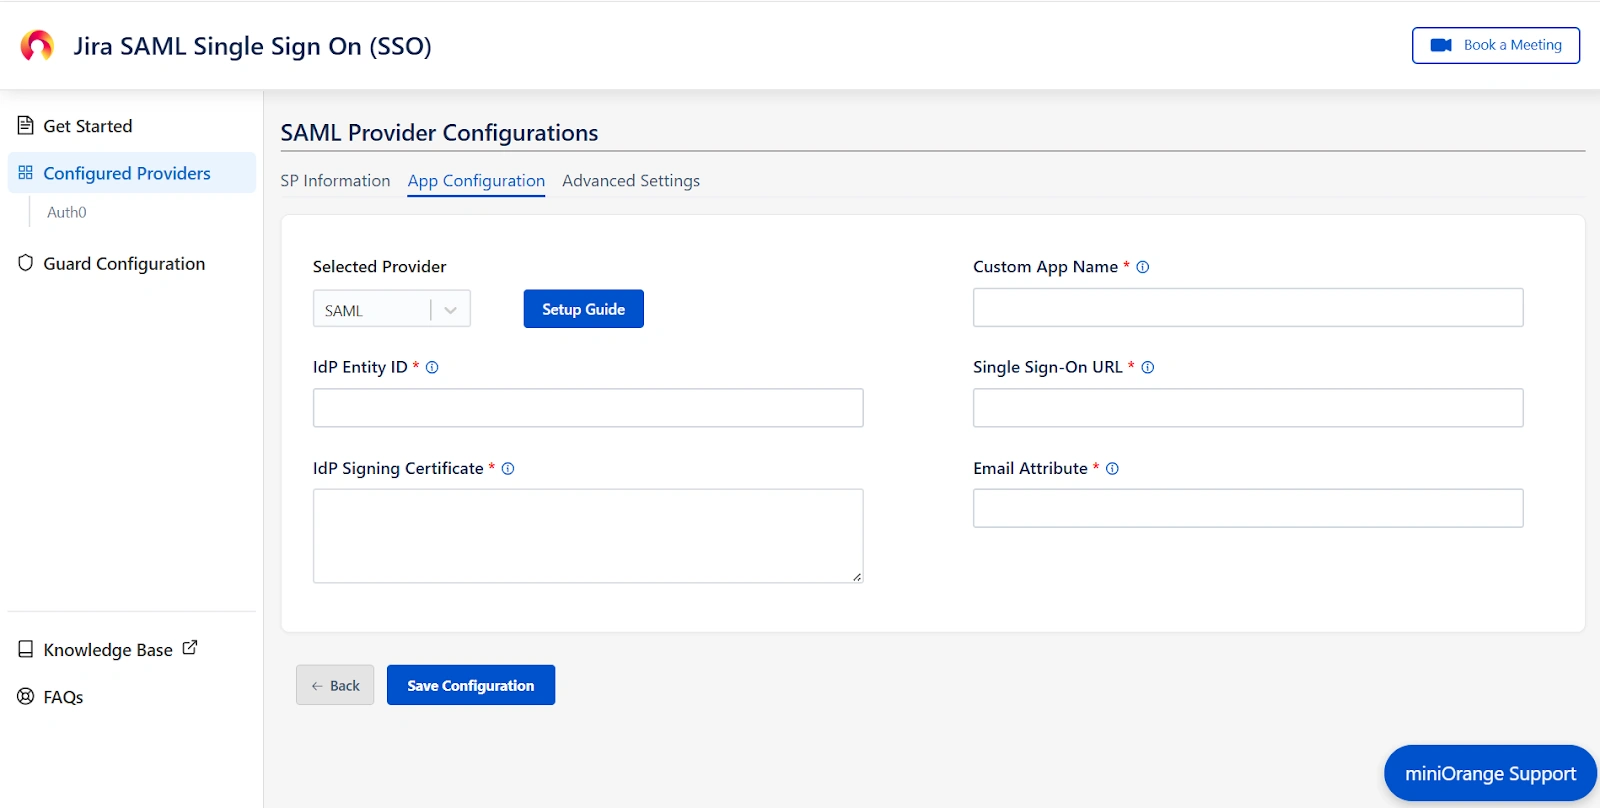Select the App Configuration tab
The image size is (1600, 808).
coord(476,181)
